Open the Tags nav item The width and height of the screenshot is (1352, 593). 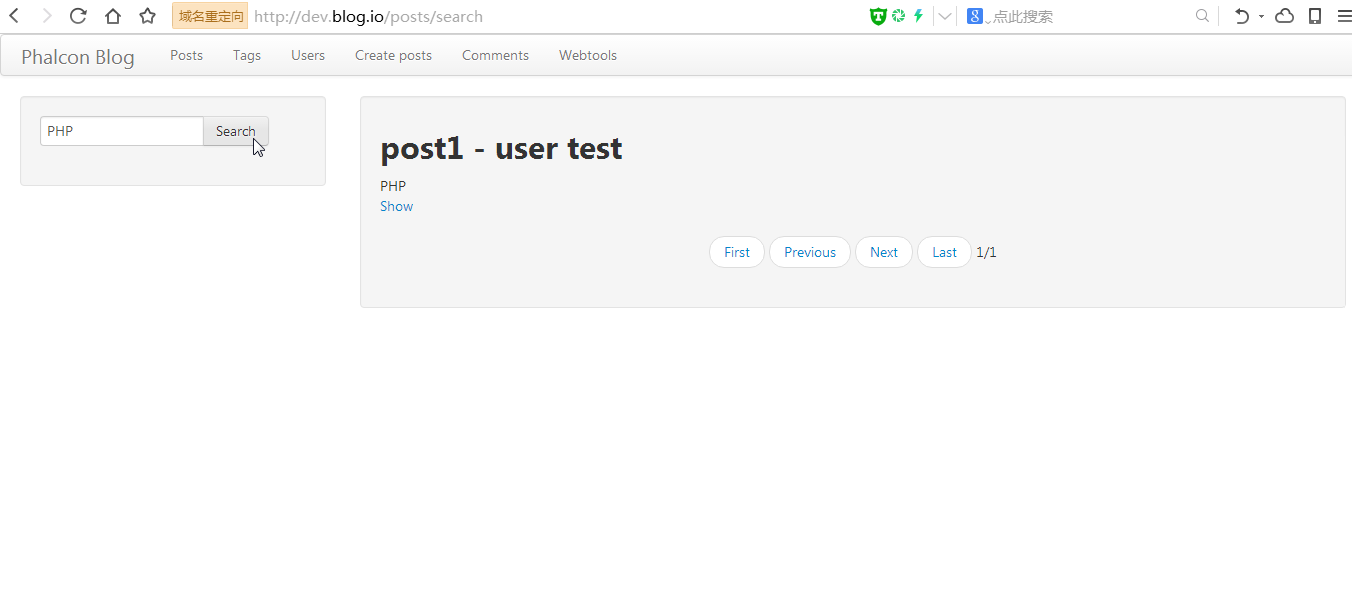pyautogui.click(x=247, y=55)
